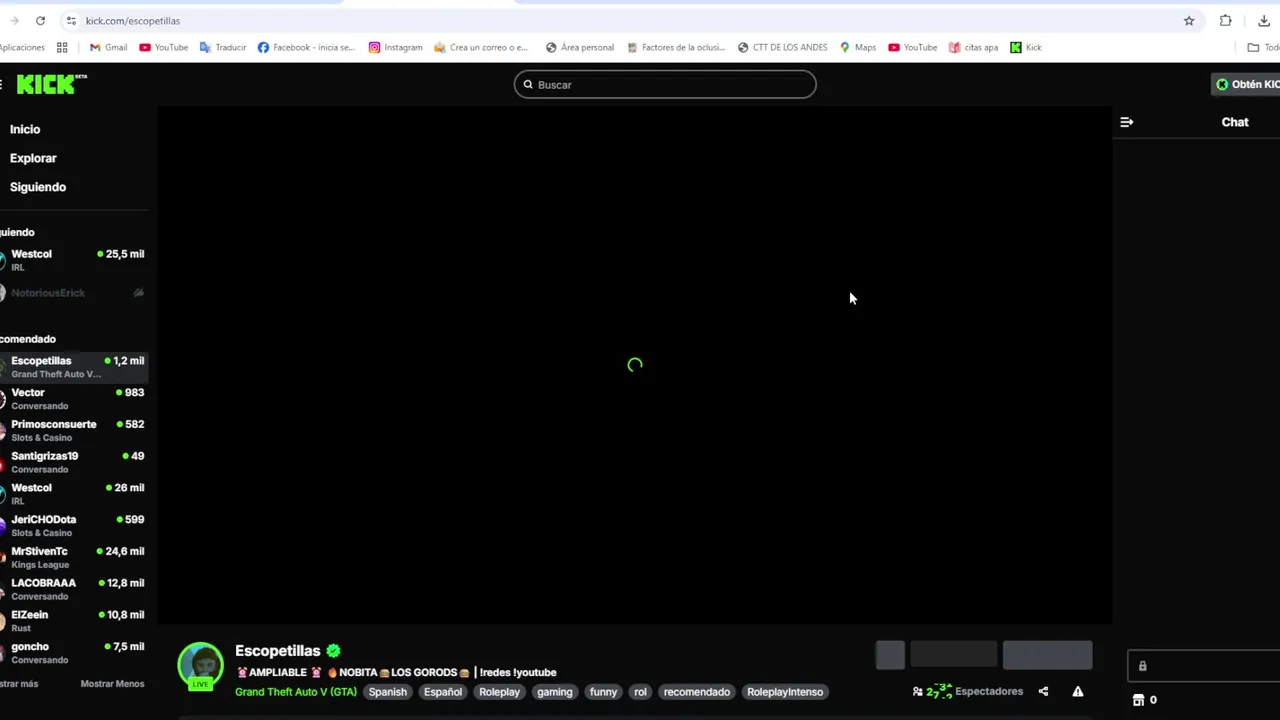This screenshot has width=1280, height=720.
Task: Click the viewers count Espectadores
Action: tap(968, 691)
